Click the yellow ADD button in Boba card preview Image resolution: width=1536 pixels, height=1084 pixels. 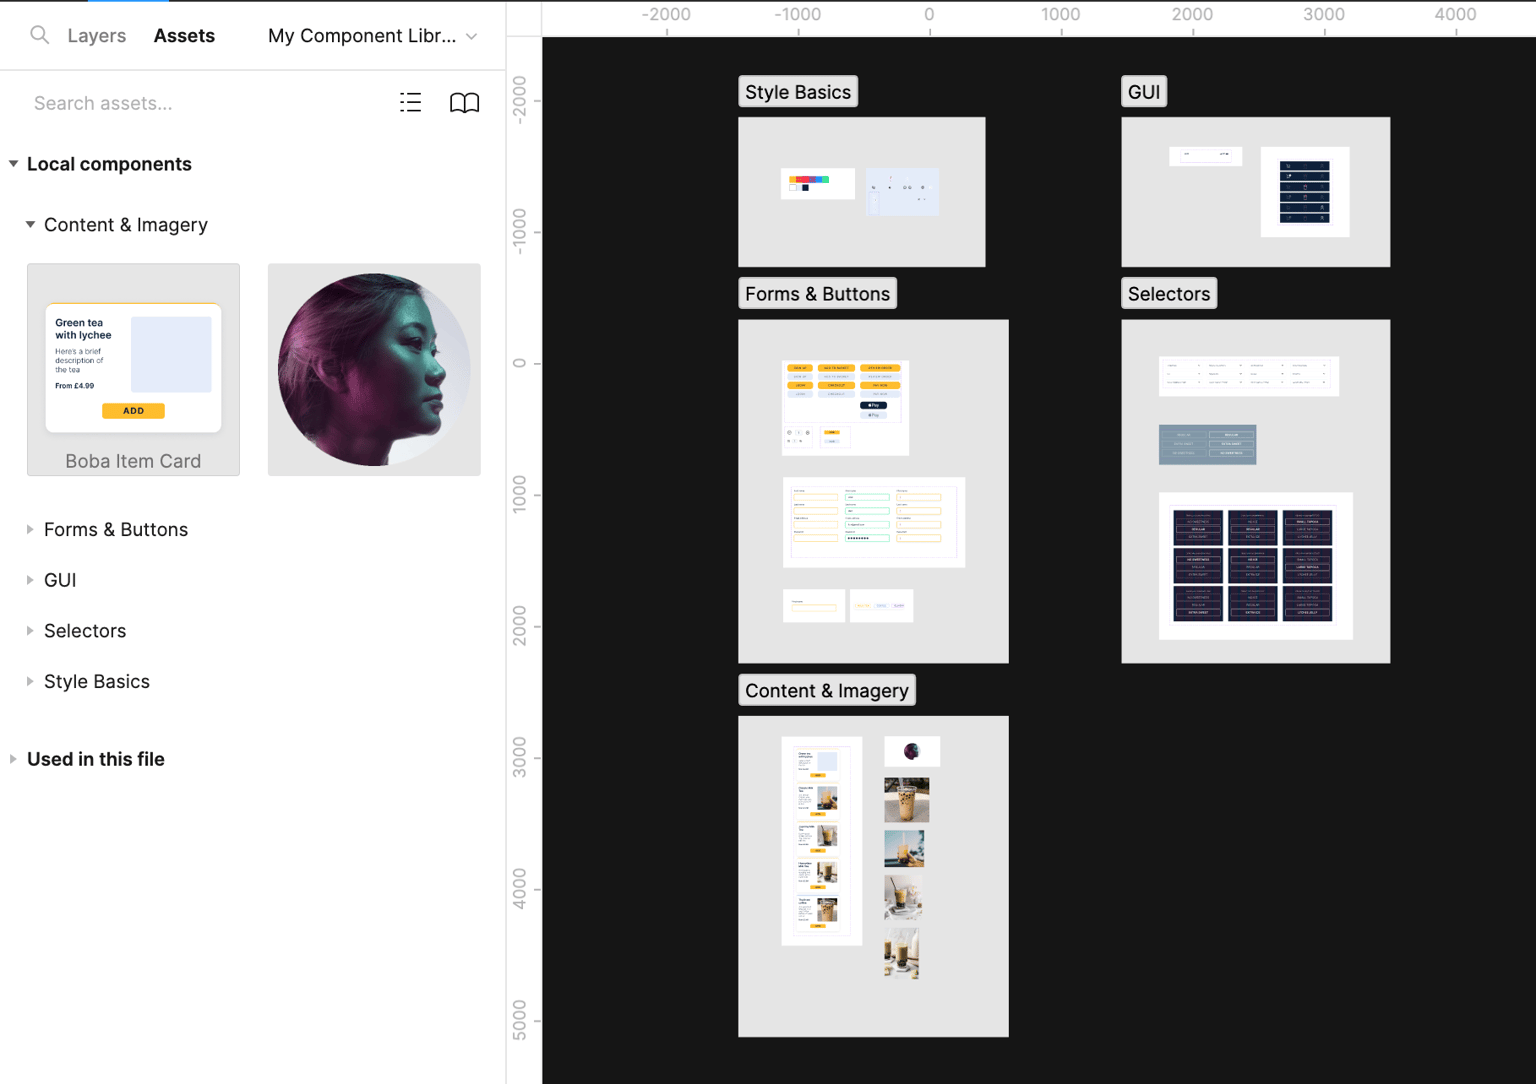coord(133,411)
